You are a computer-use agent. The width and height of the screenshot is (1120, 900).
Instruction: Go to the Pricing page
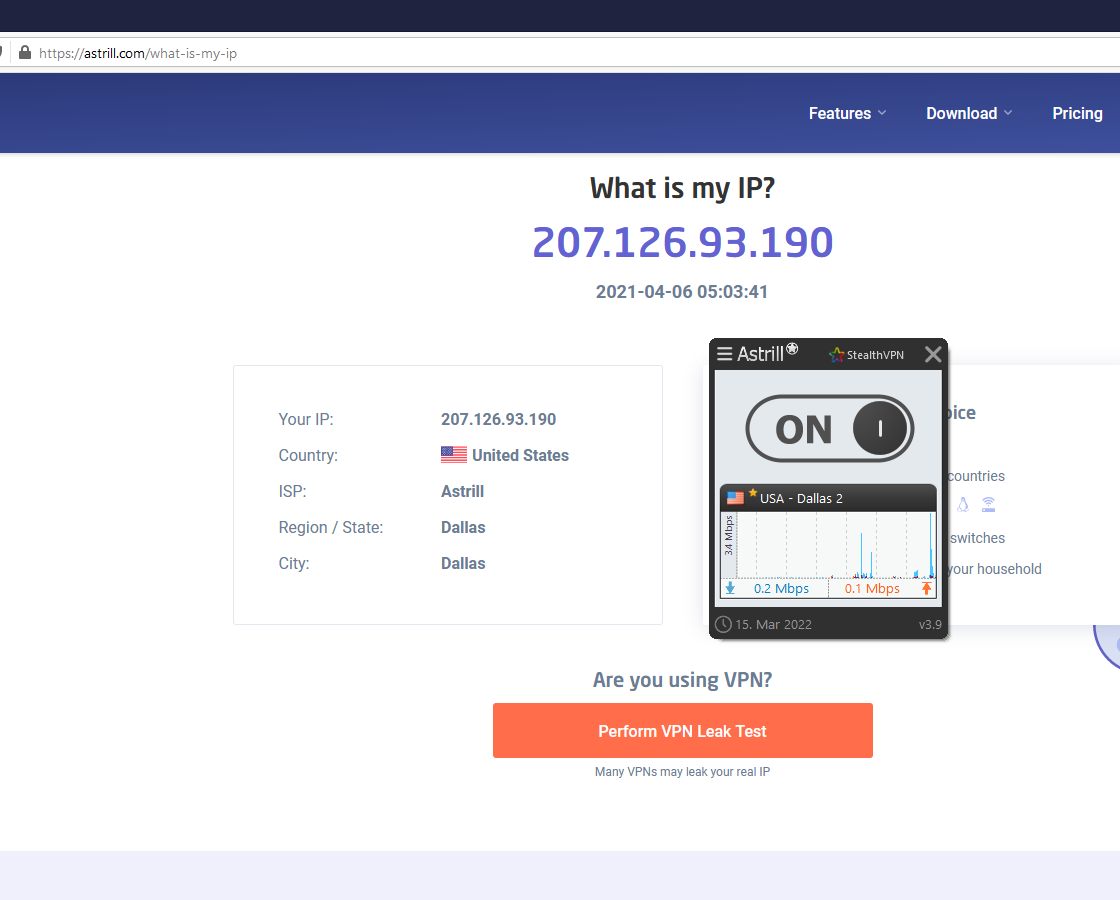coord(1077,114)
